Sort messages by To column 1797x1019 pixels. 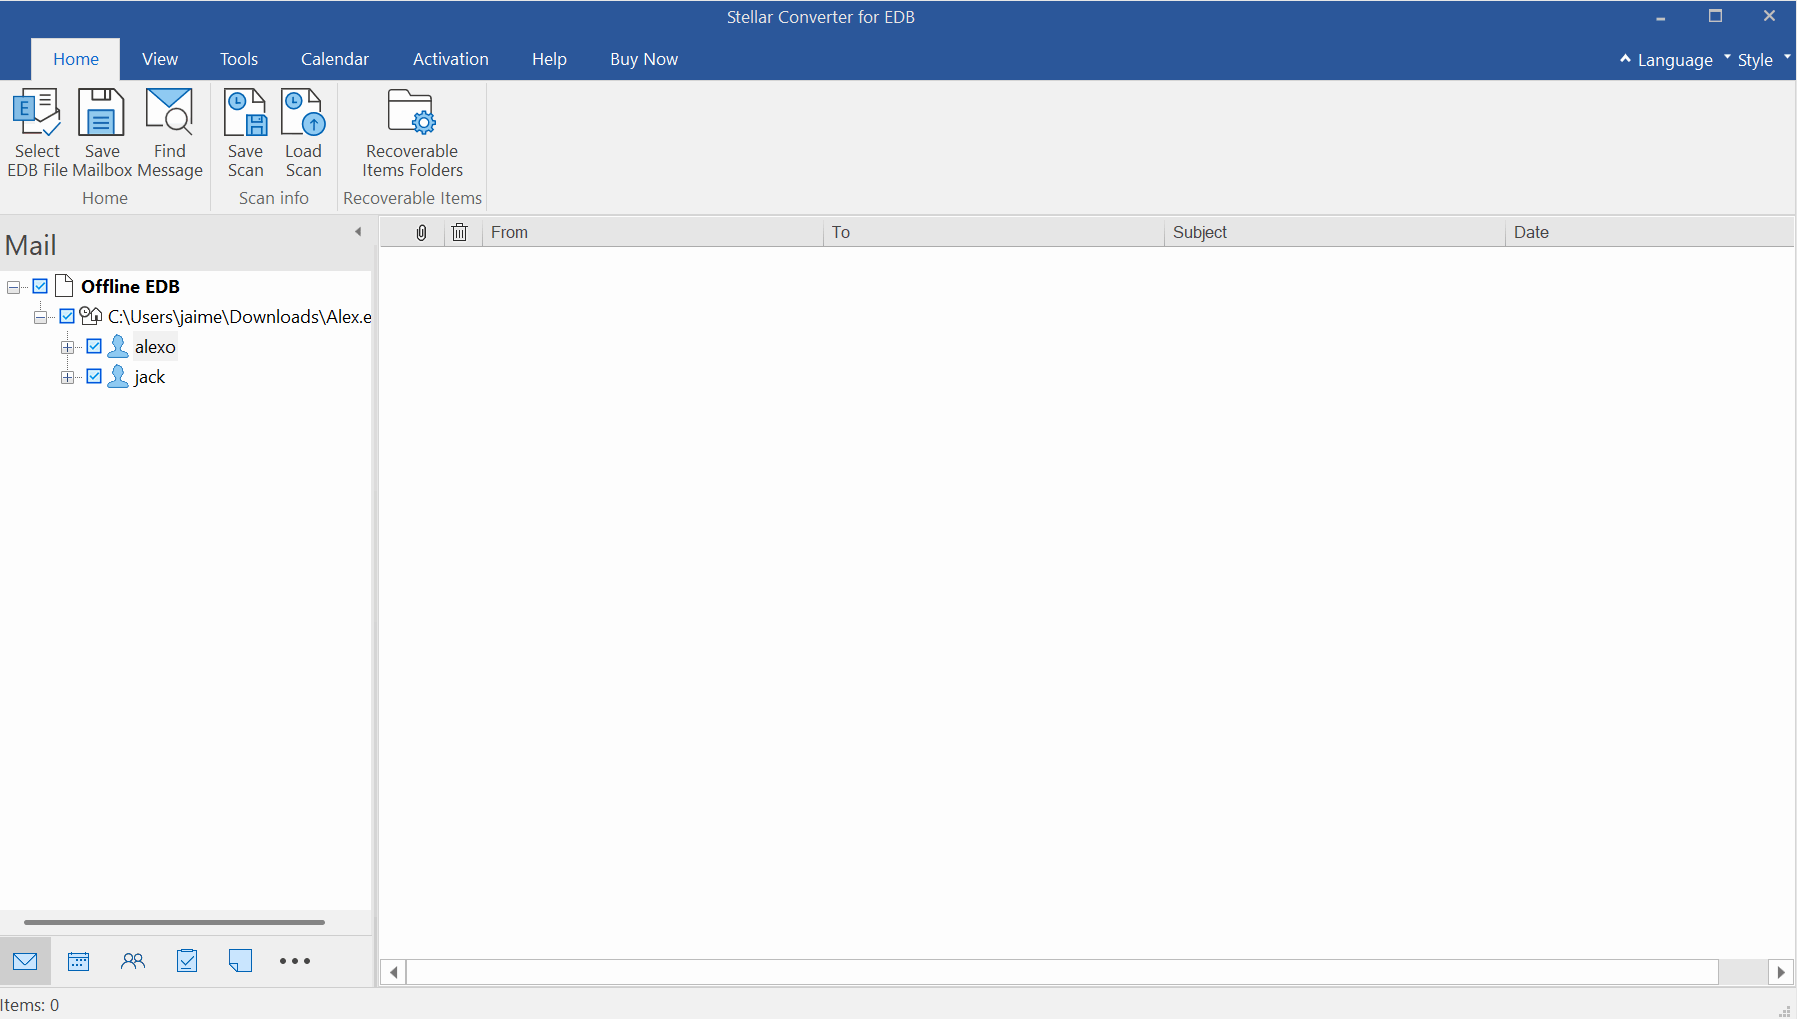993,232
